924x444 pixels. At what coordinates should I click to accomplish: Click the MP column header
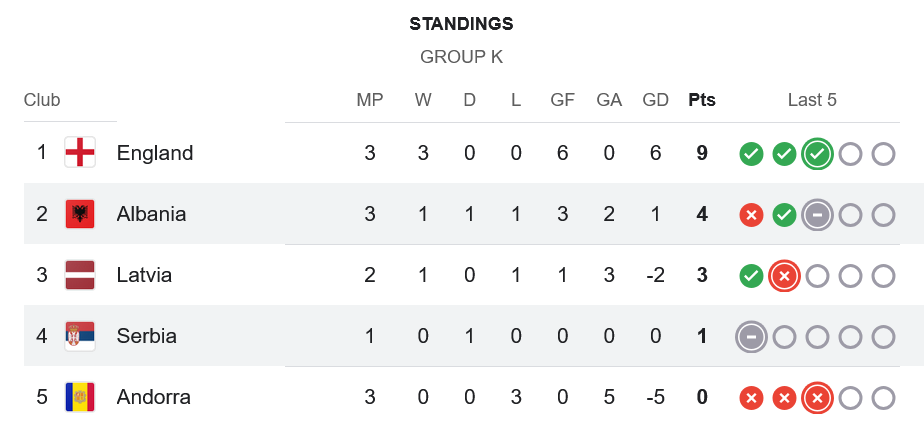click(370, 100)
